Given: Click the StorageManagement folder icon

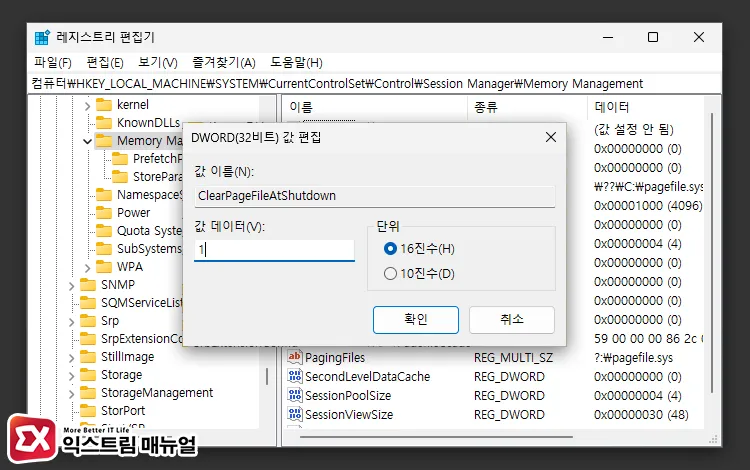Looking at the screenshot, I should point(88,393).
